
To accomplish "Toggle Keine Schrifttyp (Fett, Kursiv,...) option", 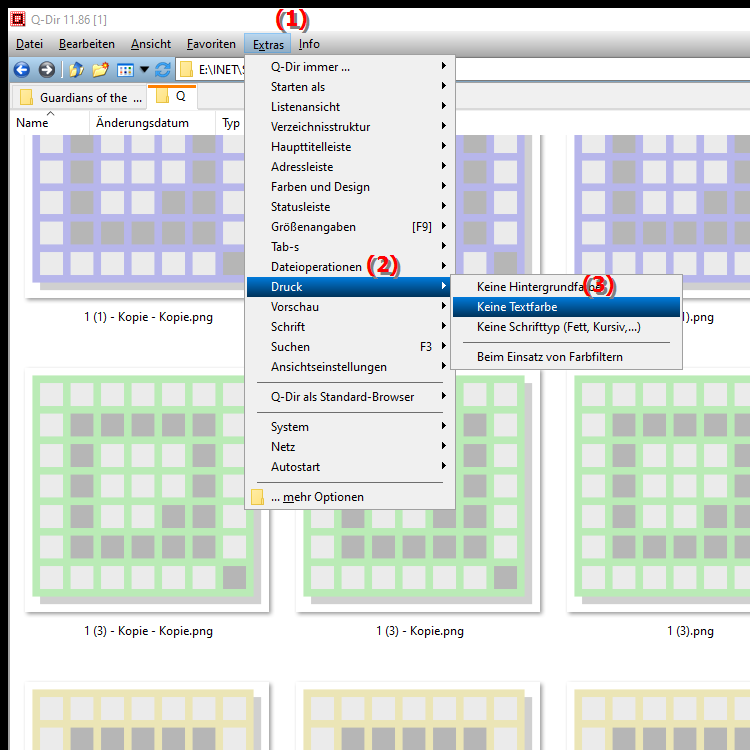I will tap(566, 327).
